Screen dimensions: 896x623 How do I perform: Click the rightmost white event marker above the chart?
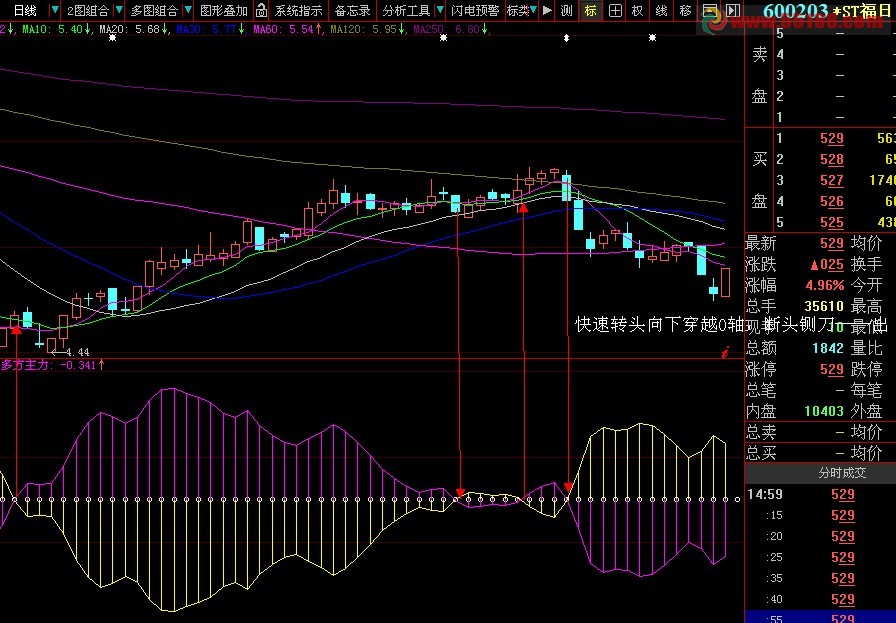point(653,38)
